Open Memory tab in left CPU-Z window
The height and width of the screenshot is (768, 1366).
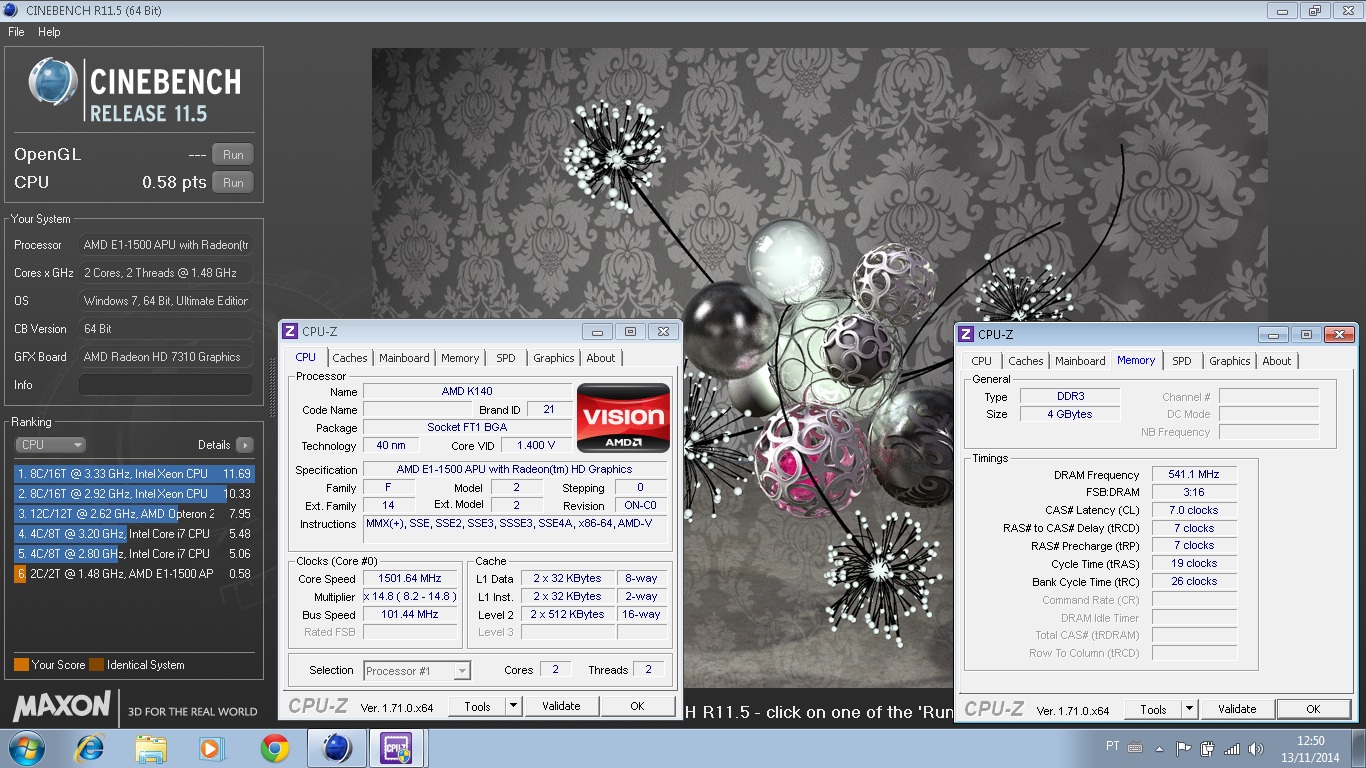(x=460, y=358)
